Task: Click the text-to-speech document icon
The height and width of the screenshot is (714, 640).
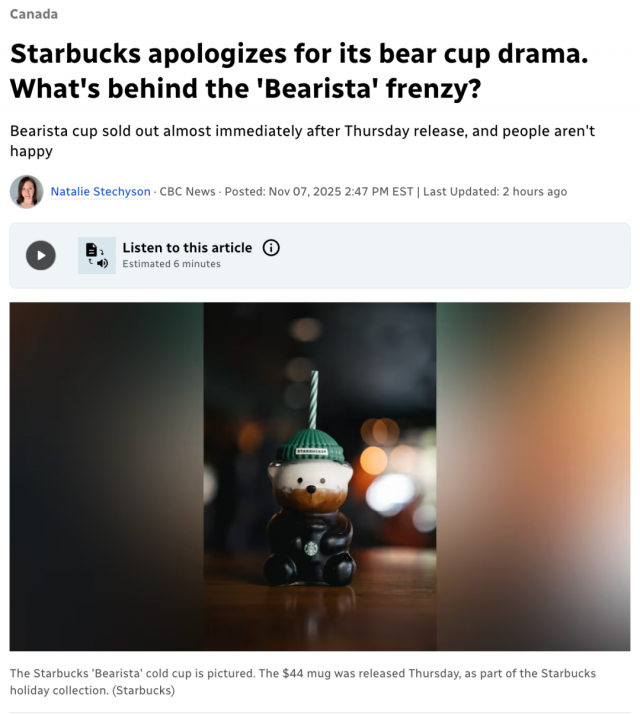Action: pyautogui.click(x=97, y=255)
